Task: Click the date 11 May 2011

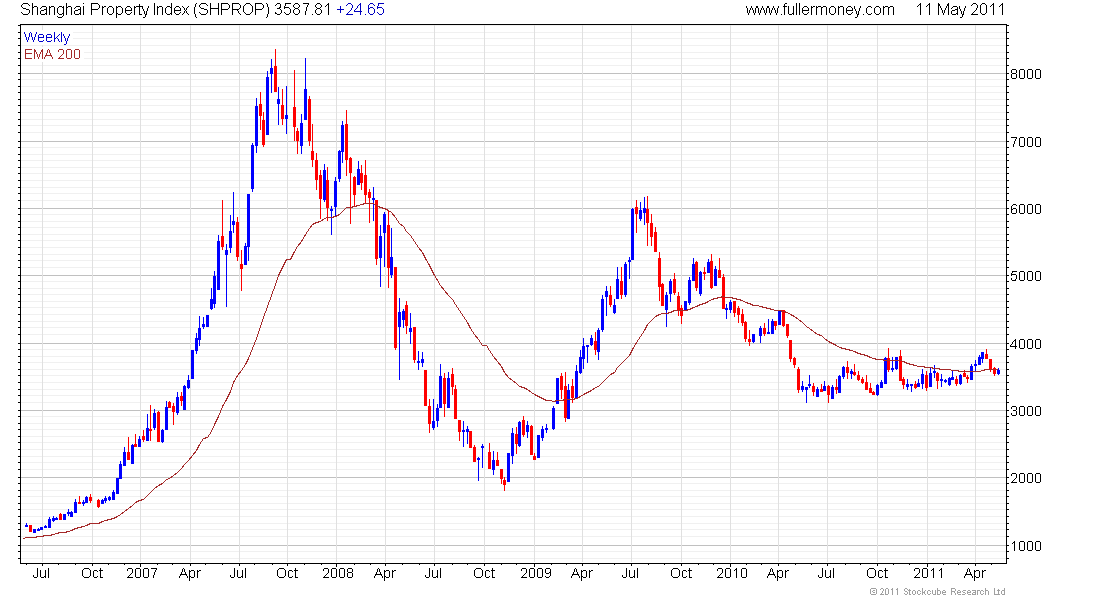Action: 960,10
